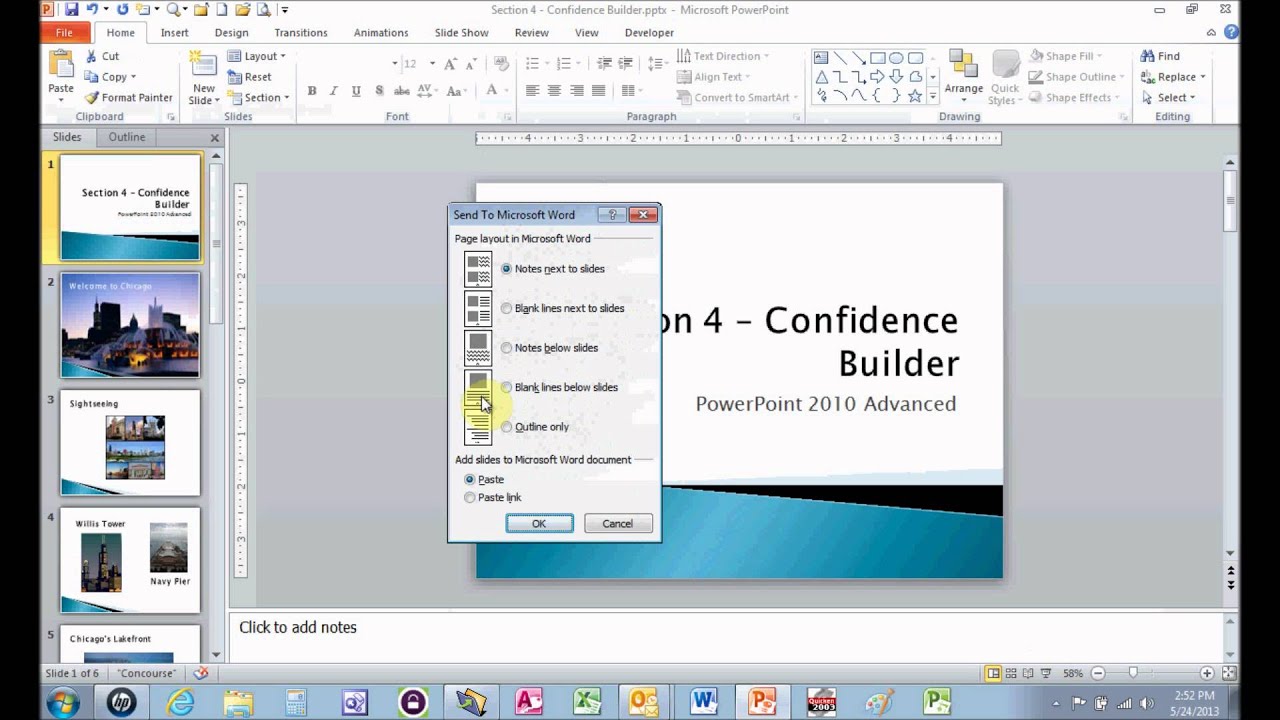Expand the Copy dropdown arrow

133,77
